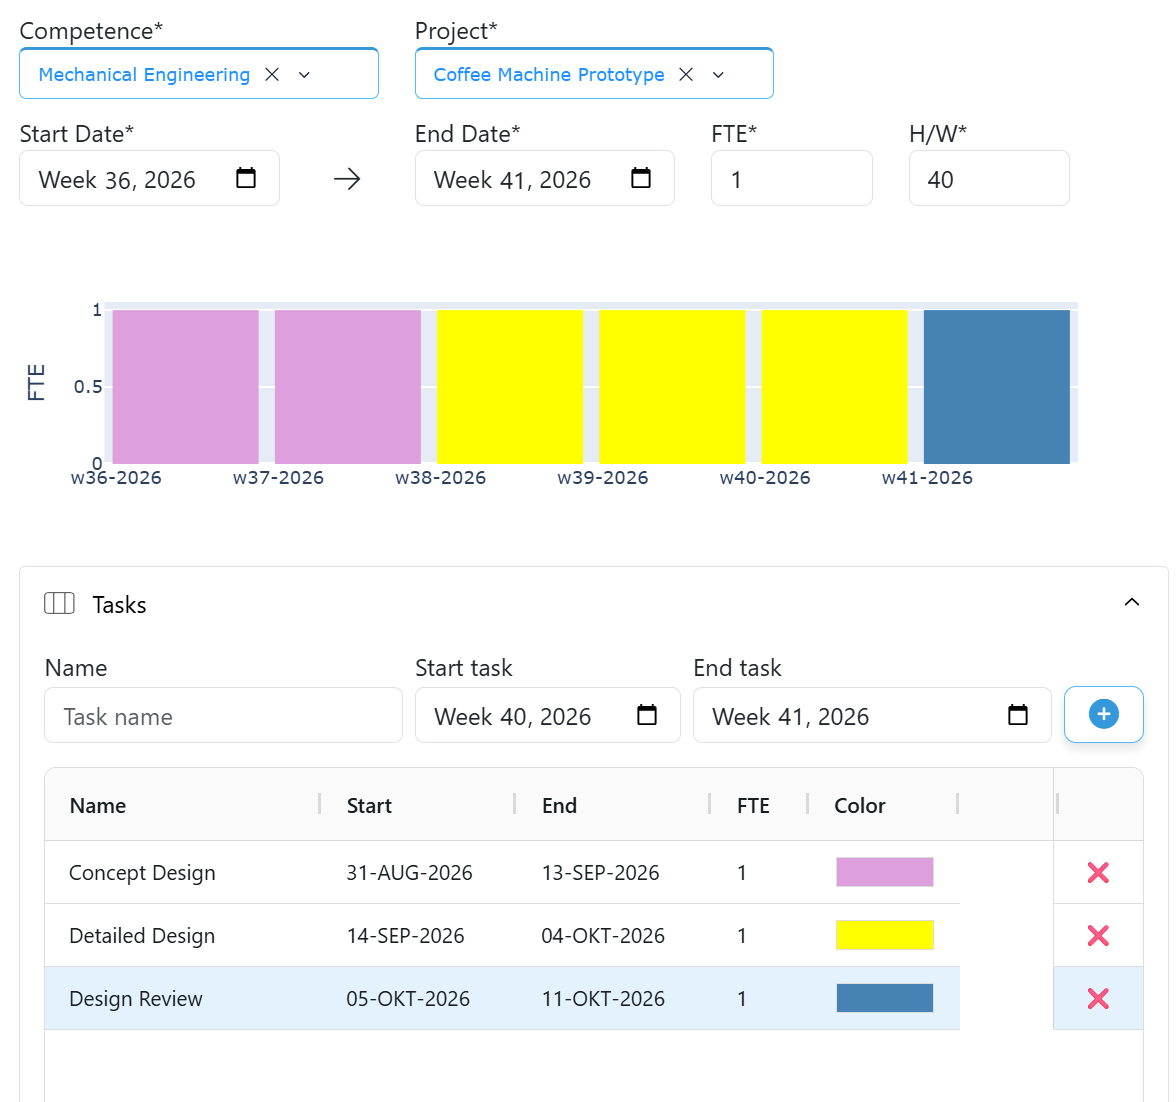Click the 13-SEP-2026 end cell
Viewport: 1176px width, 1102px height.
pyautogui.click(x=601, y=873)
